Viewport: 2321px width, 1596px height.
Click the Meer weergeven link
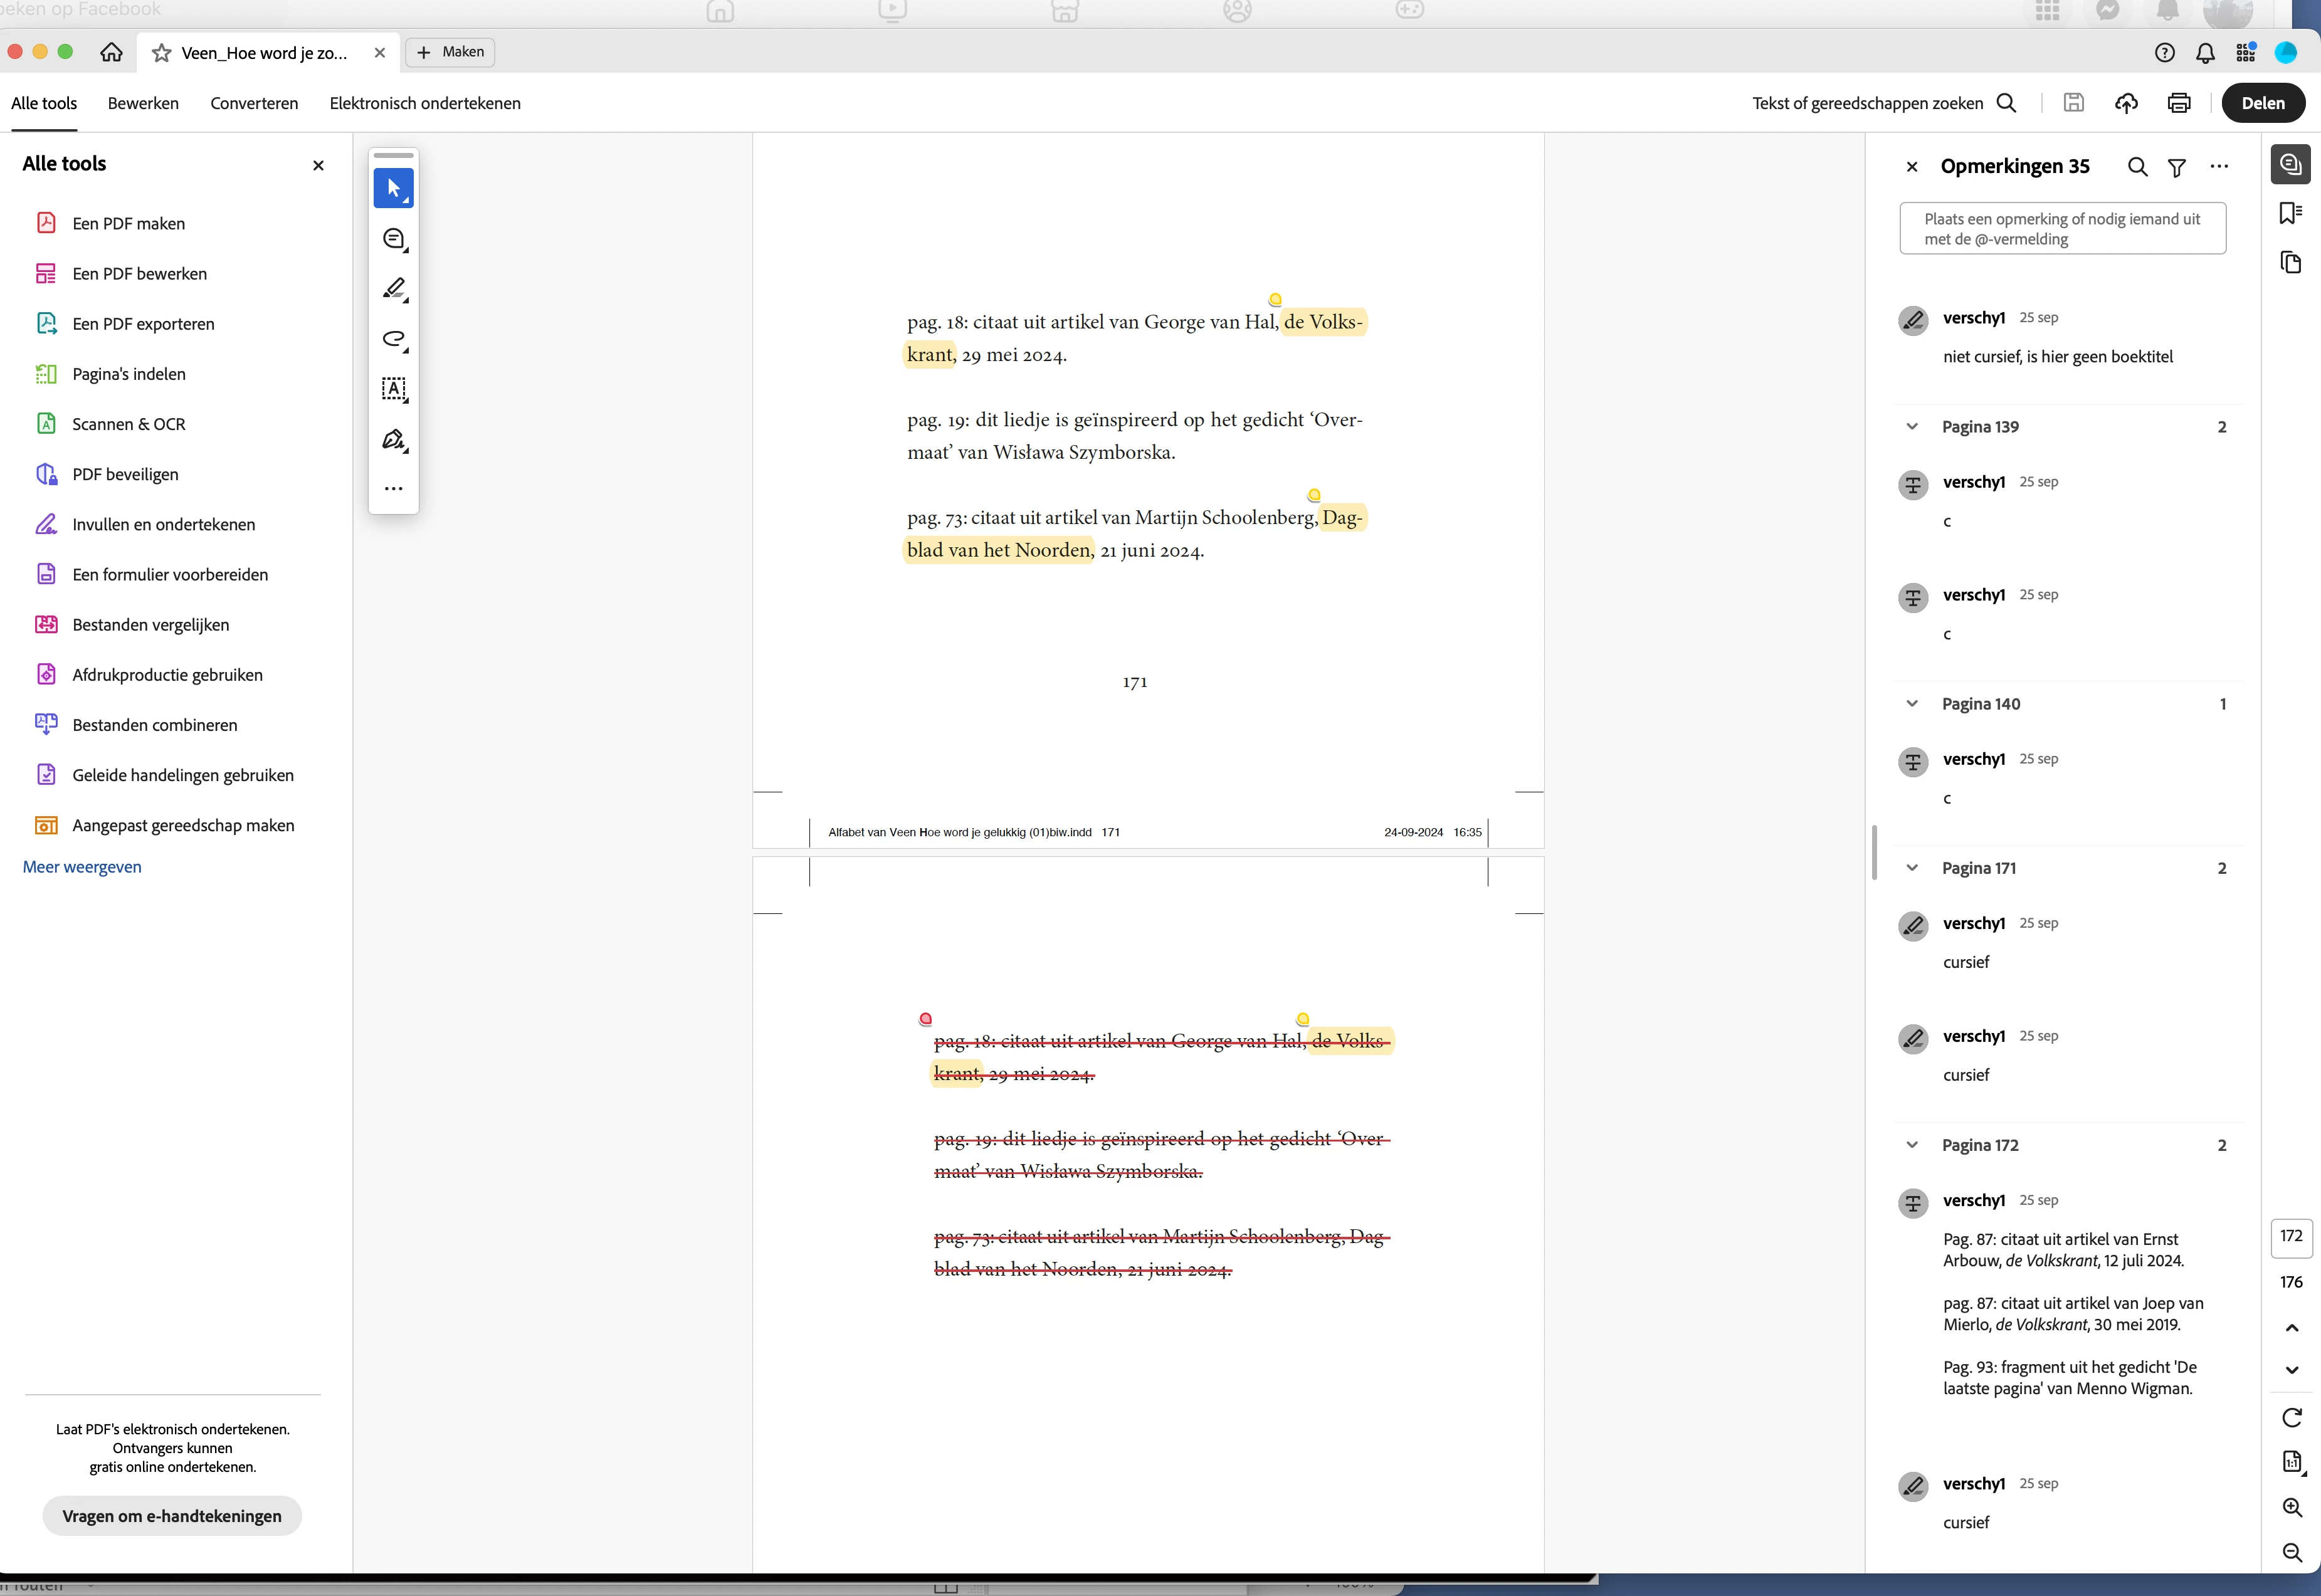82,867
